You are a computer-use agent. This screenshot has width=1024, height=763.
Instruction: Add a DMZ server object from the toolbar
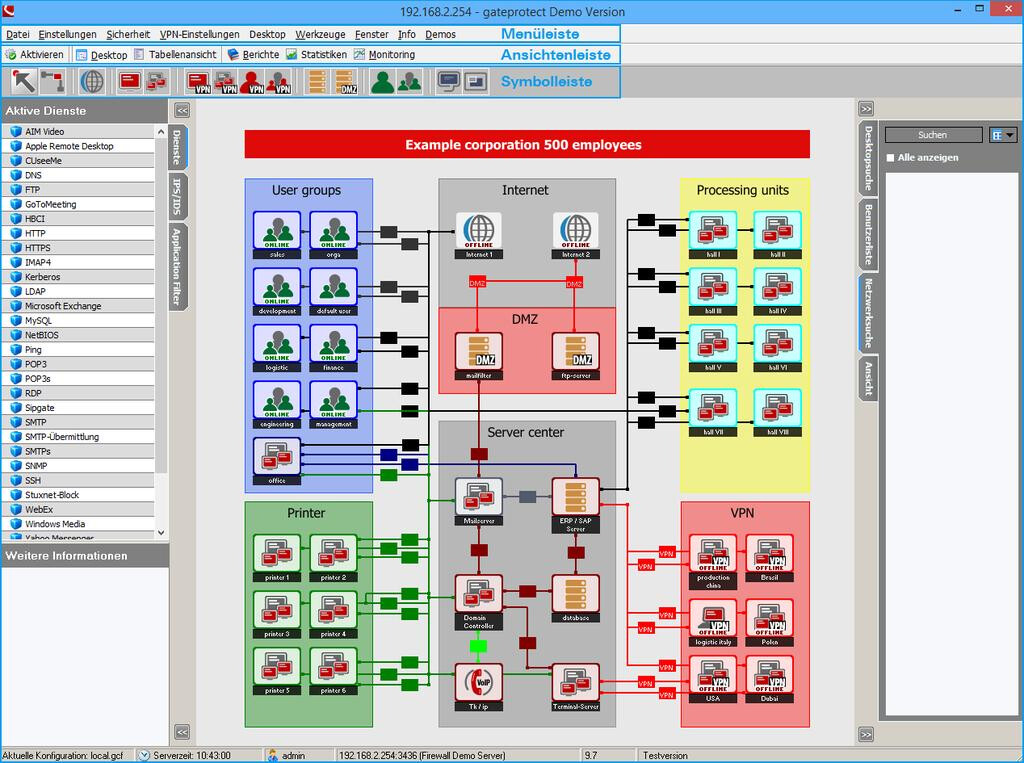coord(346,82)
